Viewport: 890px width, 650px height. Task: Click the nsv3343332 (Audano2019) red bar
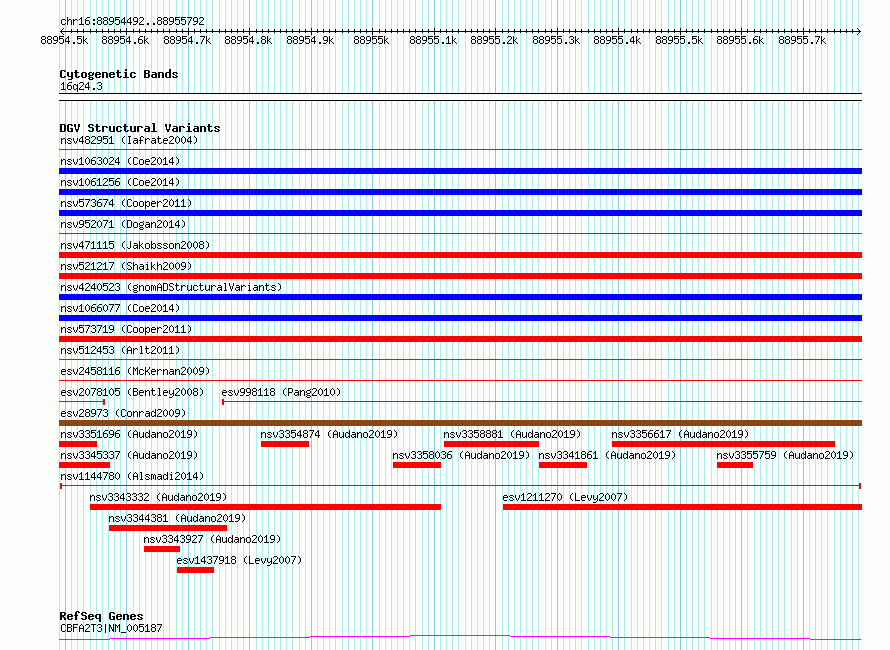click(x=265, y=507)
